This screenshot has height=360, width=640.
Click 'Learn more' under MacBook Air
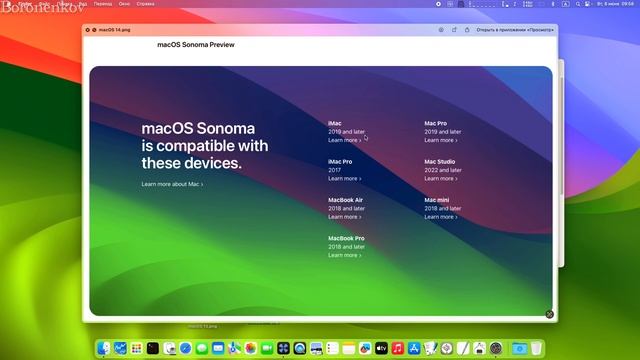pyautogui.click(x=344, y=217)
